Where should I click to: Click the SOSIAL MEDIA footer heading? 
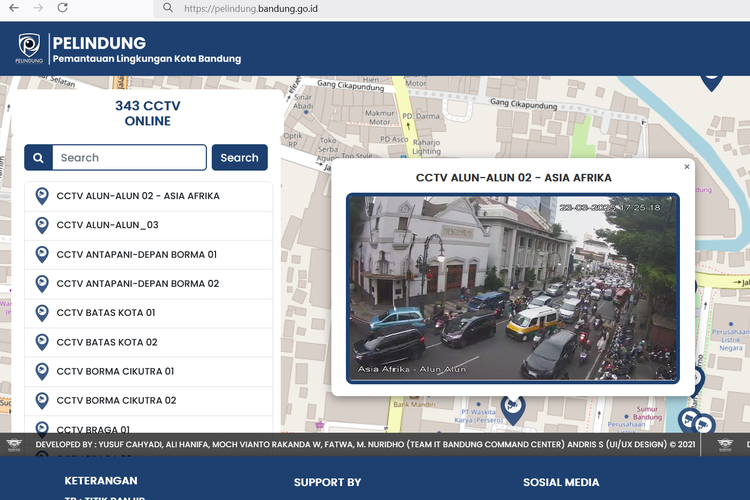click(561, 483)
